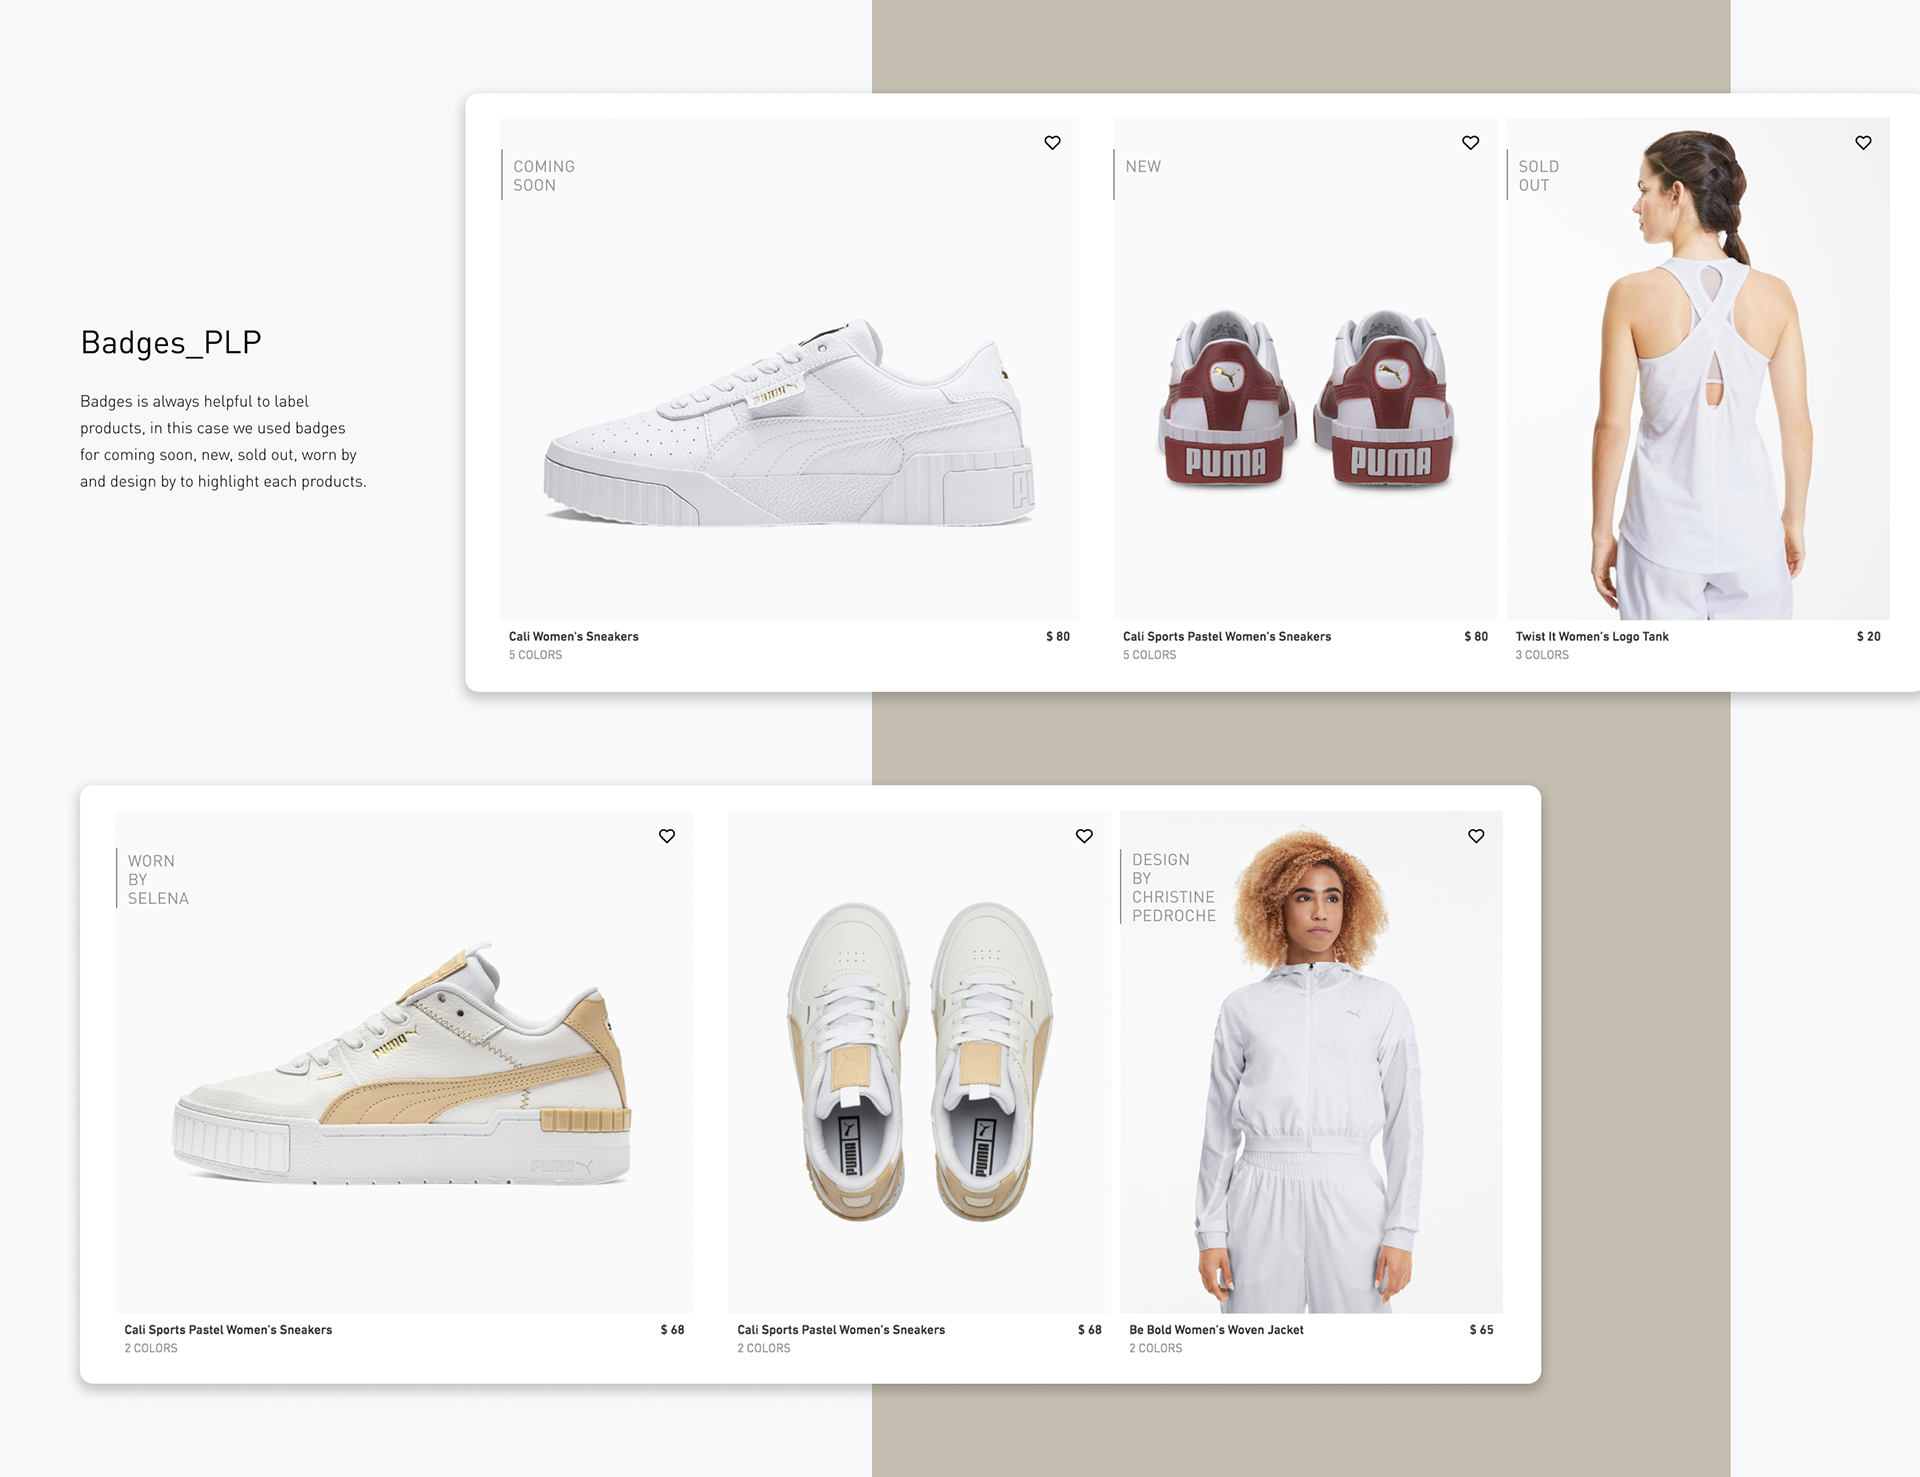
Task: Open the white Cali sneaker side-view product image
Action: click(789, 368)
